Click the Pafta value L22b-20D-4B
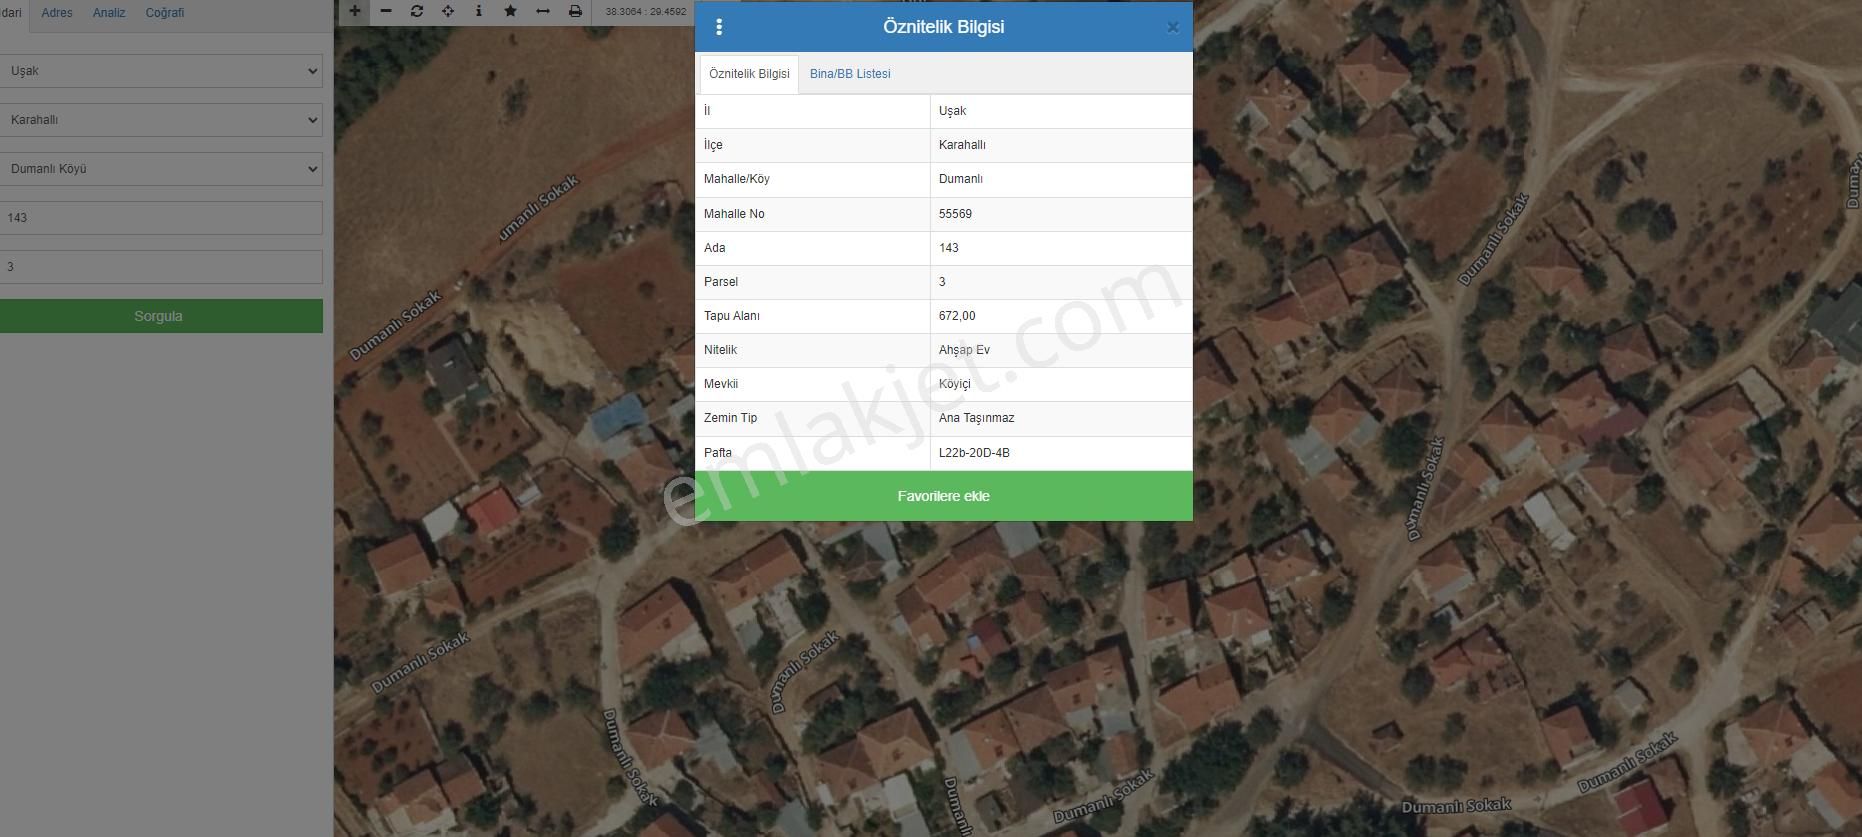Screen dimensions: 1862x837 click(x=974, y=453)
